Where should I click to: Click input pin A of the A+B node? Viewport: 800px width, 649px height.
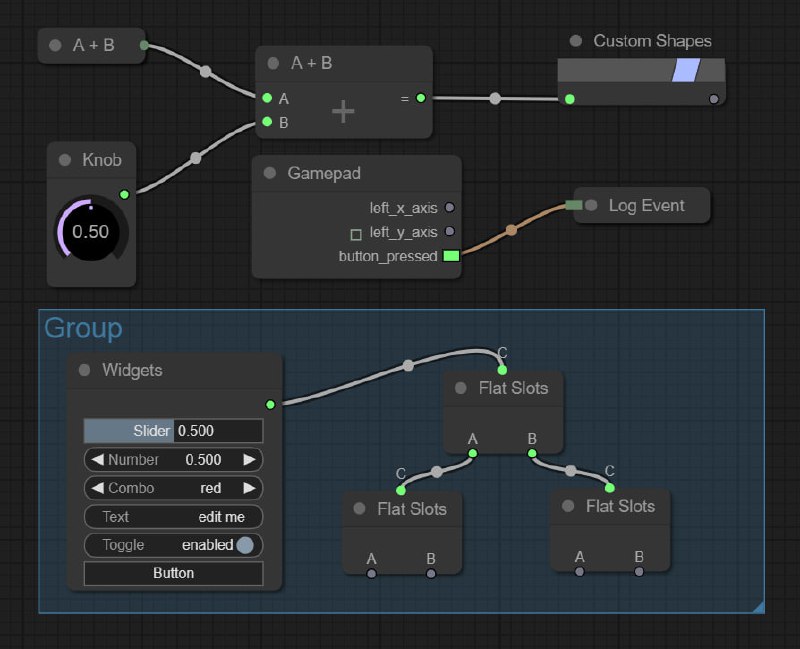[266, 98]
